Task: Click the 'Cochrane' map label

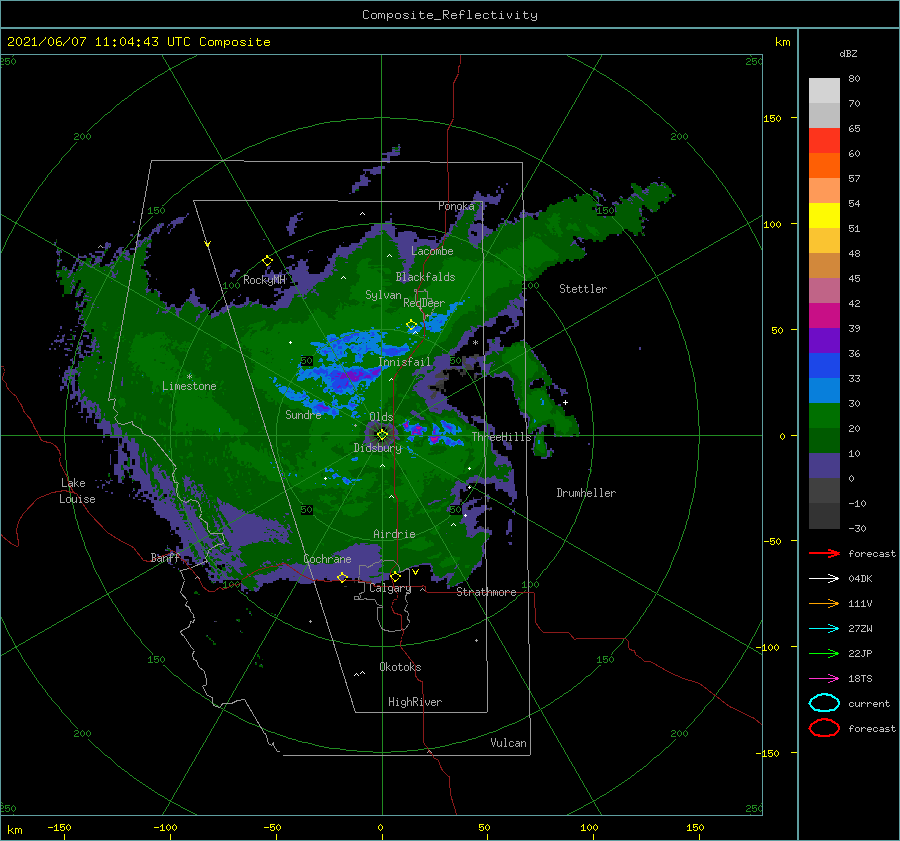Action: (327, 559)
